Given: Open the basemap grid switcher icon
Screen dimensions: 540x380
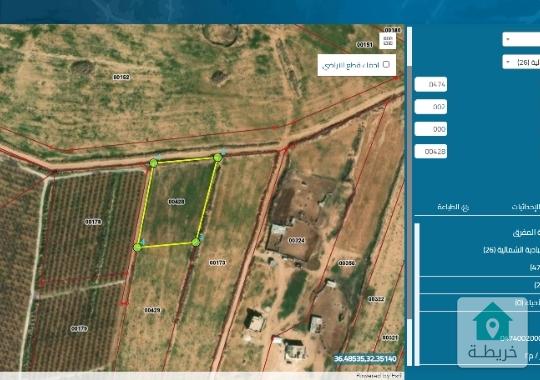Looking at the screenshot, I should (388, 41).
